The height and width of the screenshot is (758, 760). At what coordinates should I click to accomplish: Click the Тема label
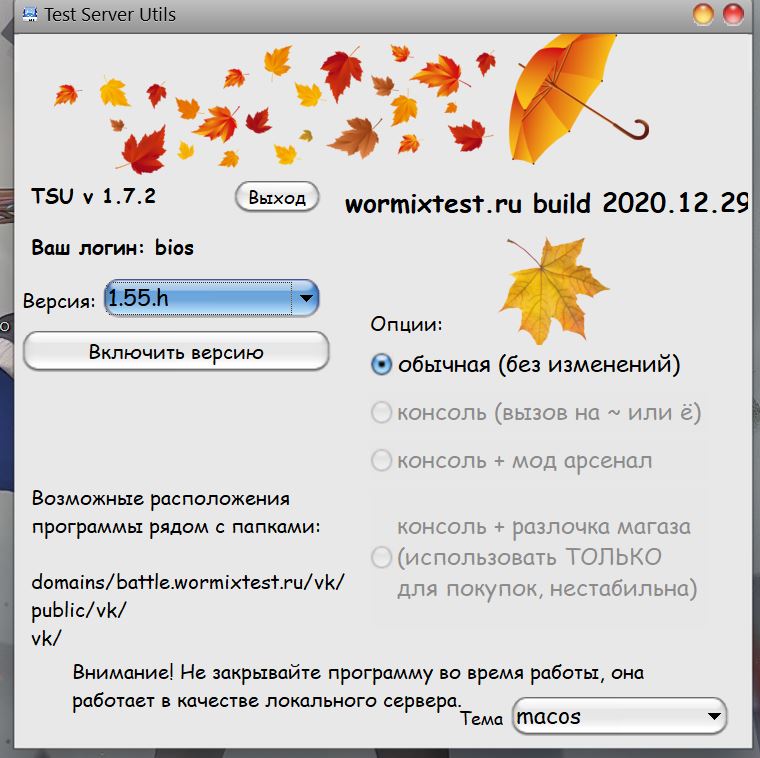tap(481, 718)
